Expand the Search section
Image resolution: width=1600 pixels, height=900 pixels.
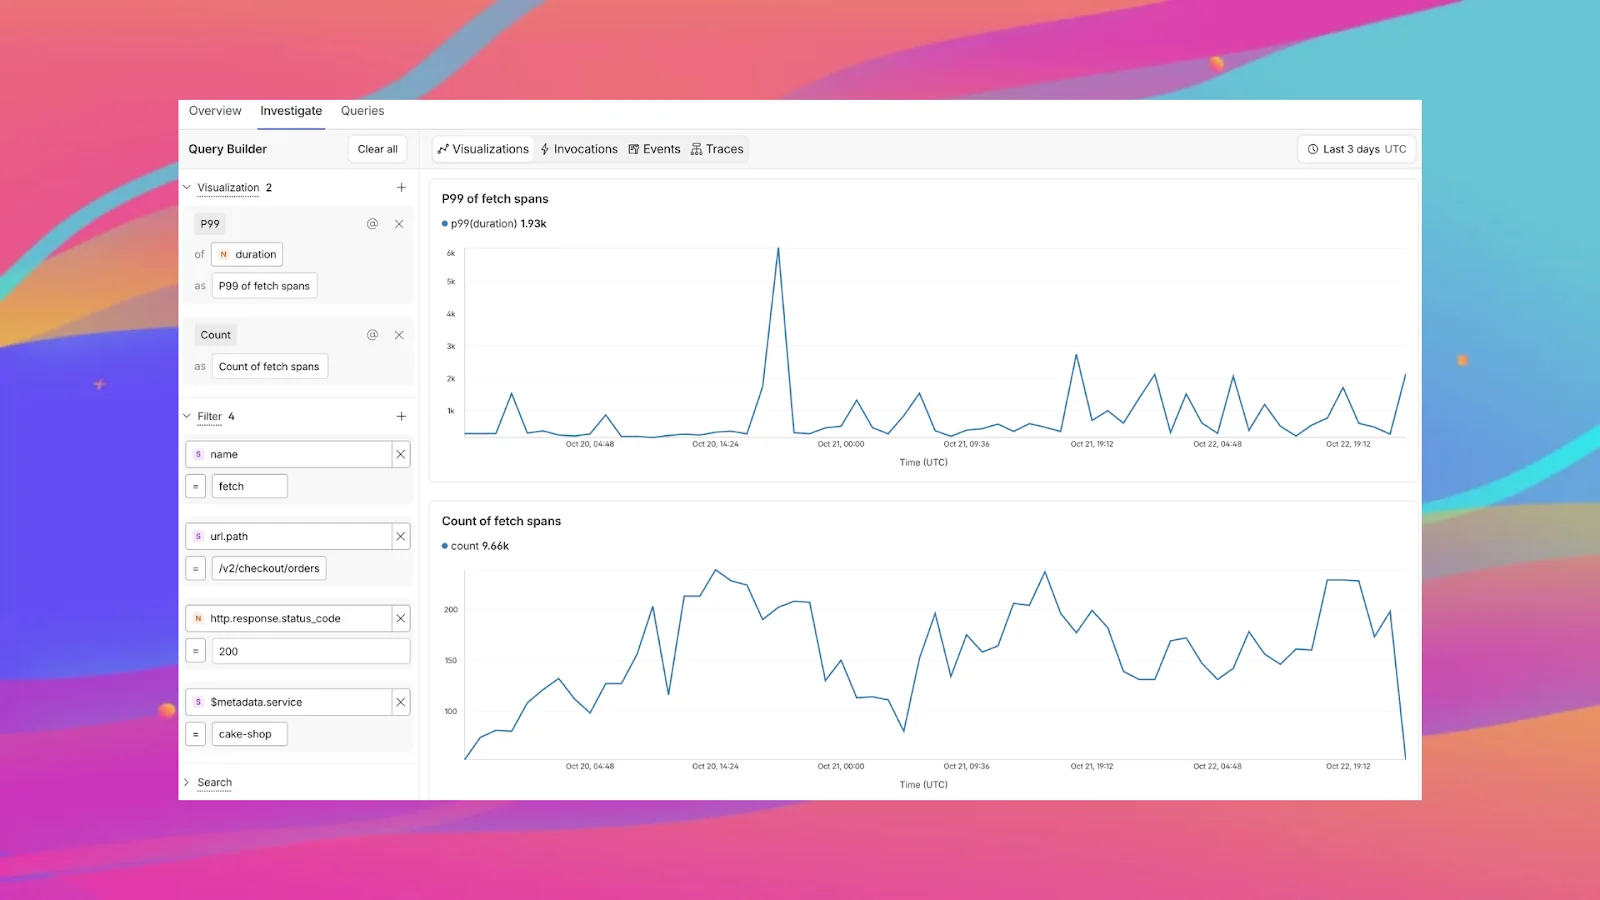(187, 783)
